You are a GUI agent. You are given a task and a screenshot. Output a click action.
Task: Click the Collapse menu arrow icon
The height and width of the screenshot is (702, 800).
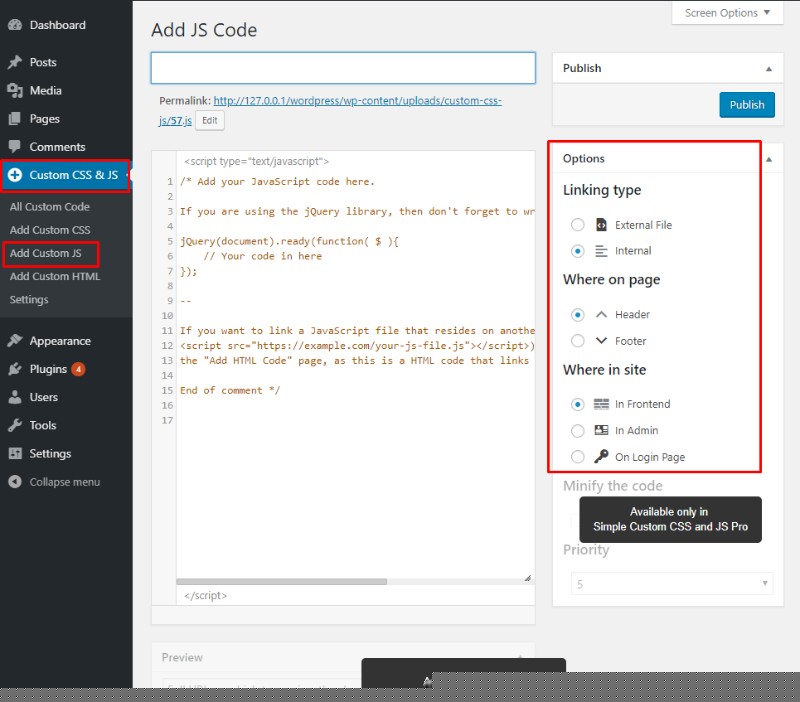point(15,482)
